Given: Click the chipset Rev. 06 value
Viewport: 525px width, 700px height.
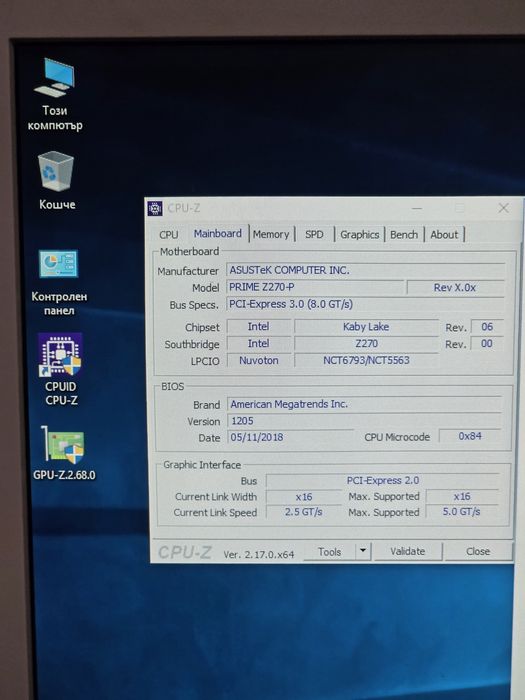Looking at the screenshot, I should coord(487,327).
